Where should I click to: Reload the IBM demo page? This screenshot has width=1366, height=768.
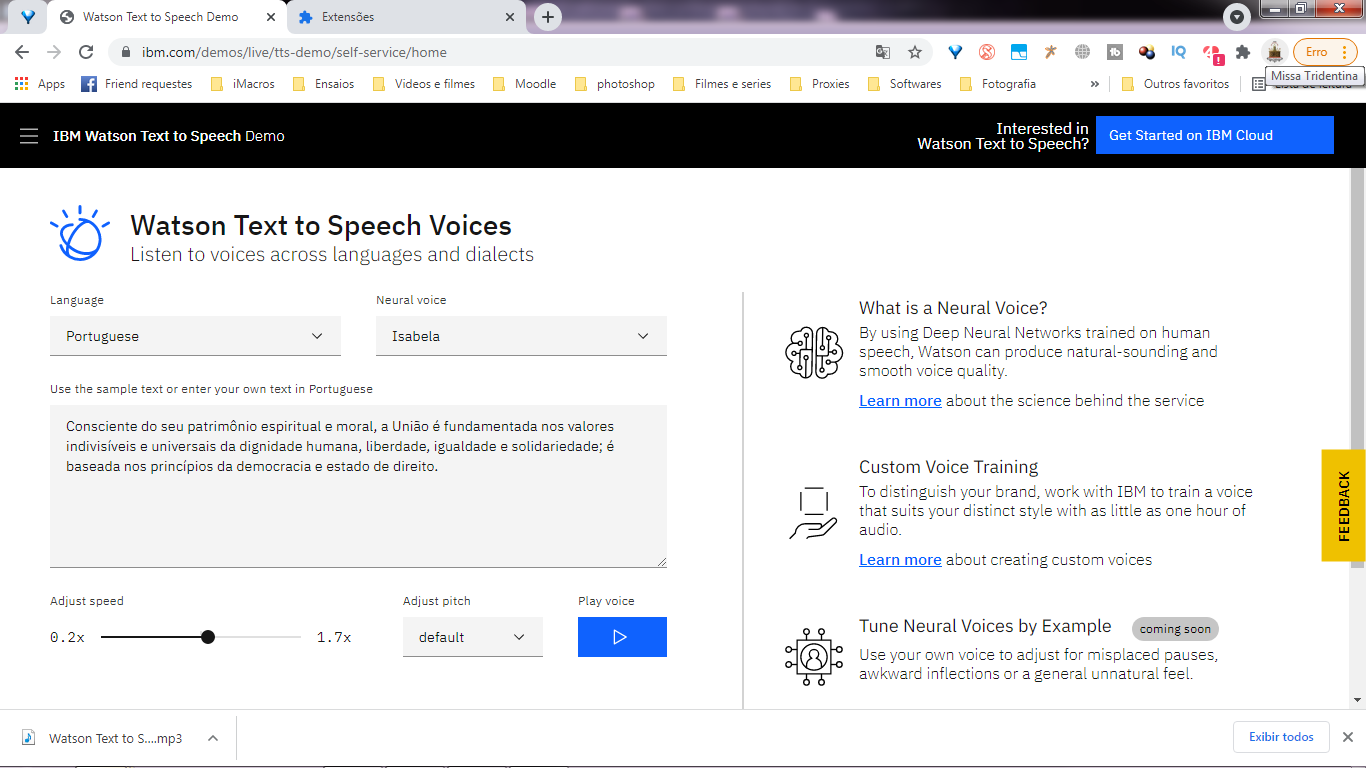(x=86, y=52)
